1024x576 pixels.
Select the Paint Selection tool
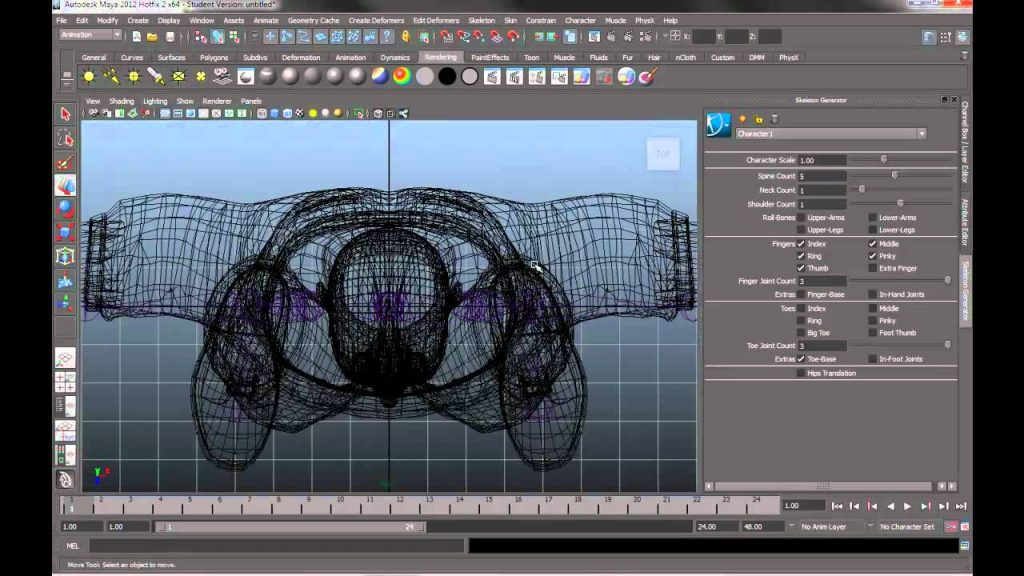click(x=65, y=163)
